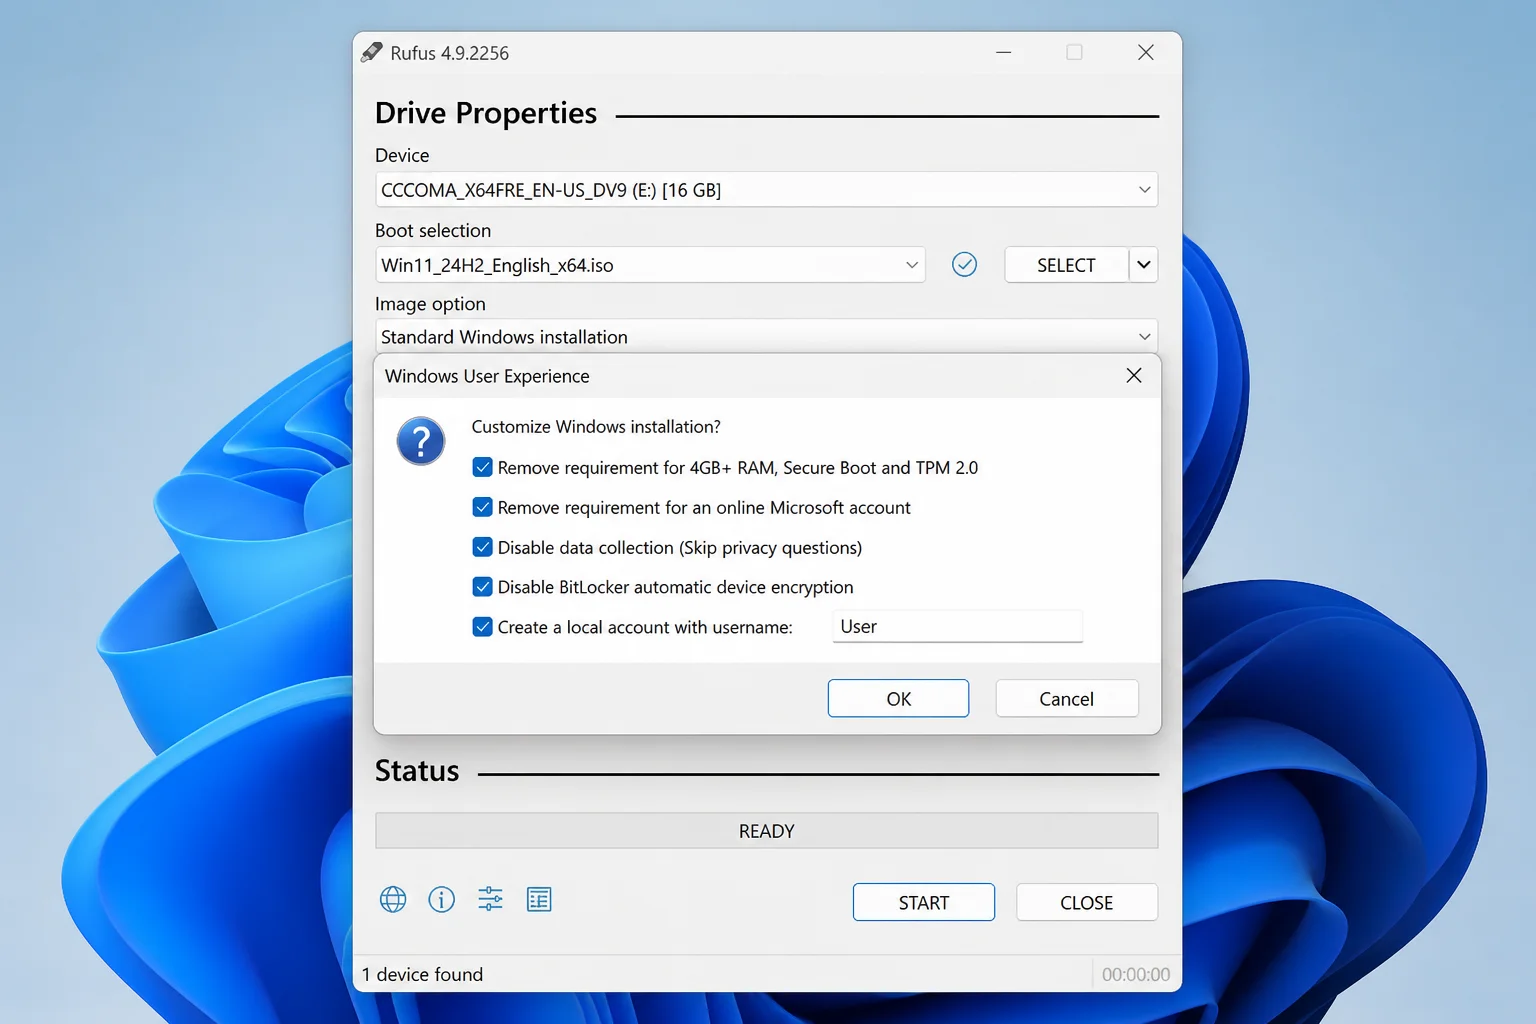The height and width of the screenshot is (1024, 1536).
Task: Click the blue question mark icon
Action: tap(421, 441)
